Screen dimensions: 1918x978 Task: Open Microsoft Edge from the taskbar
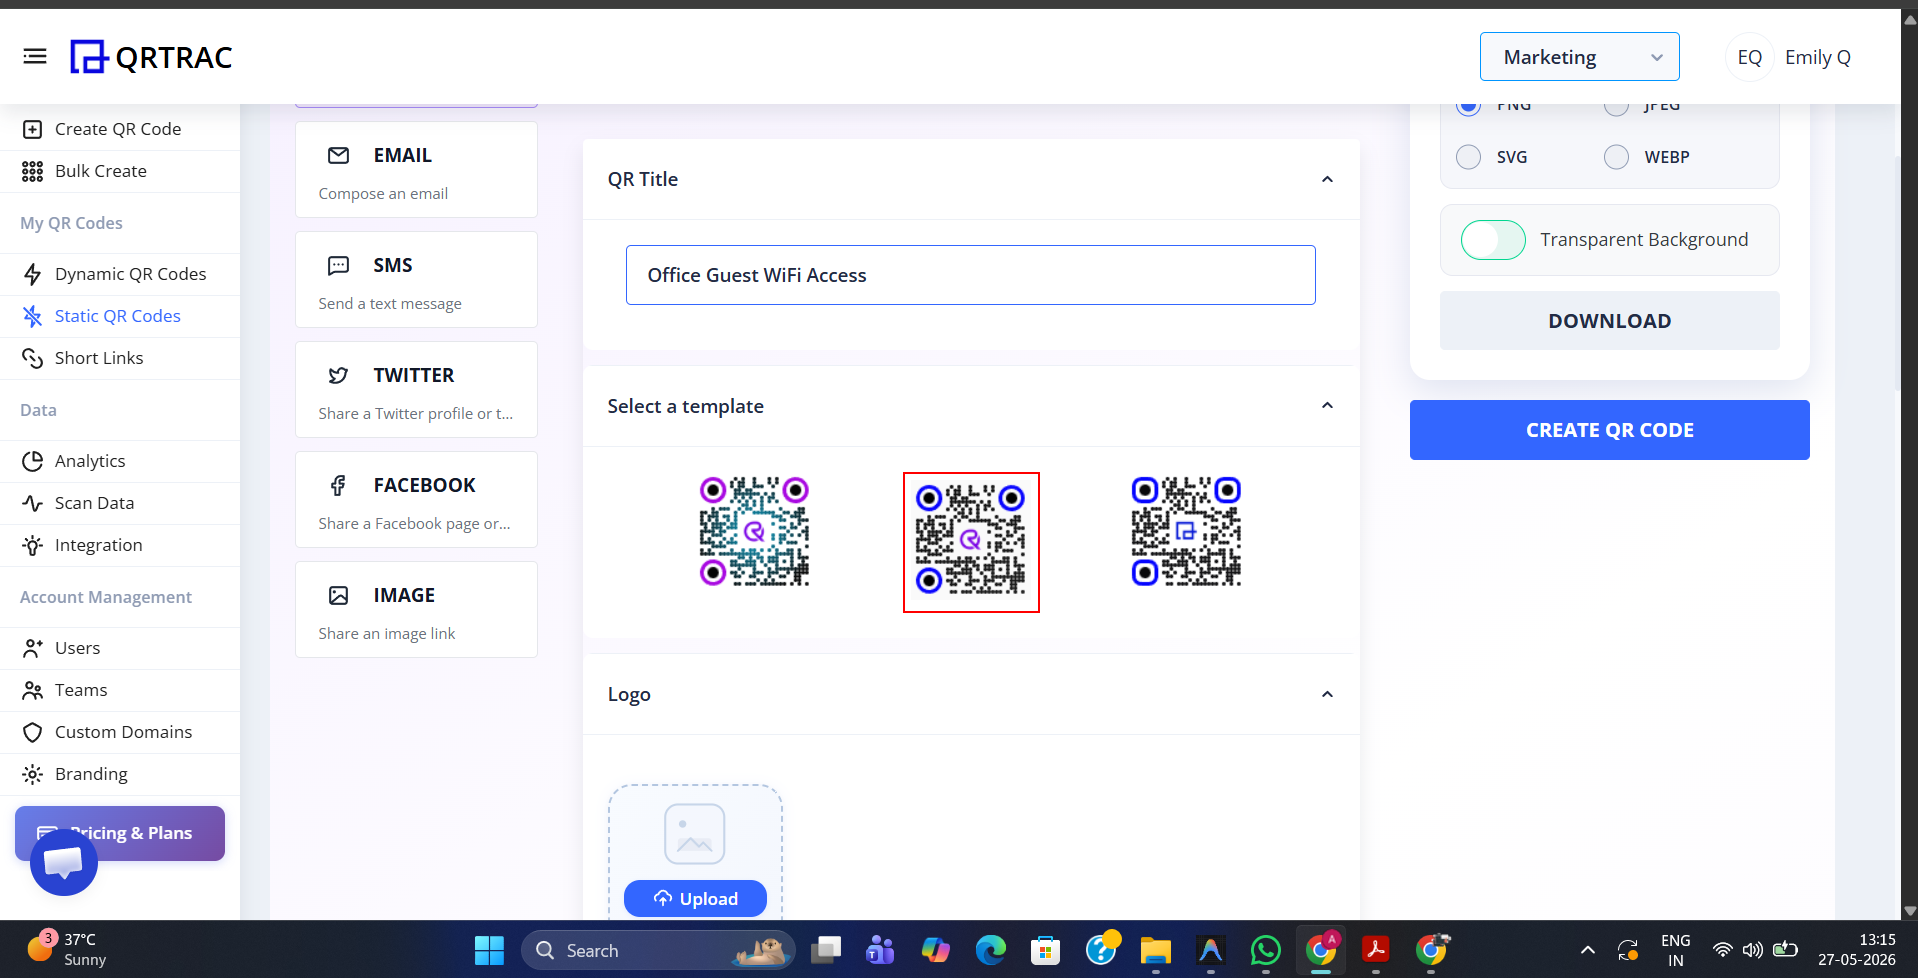pyautogui.click(x=990, y=950)
